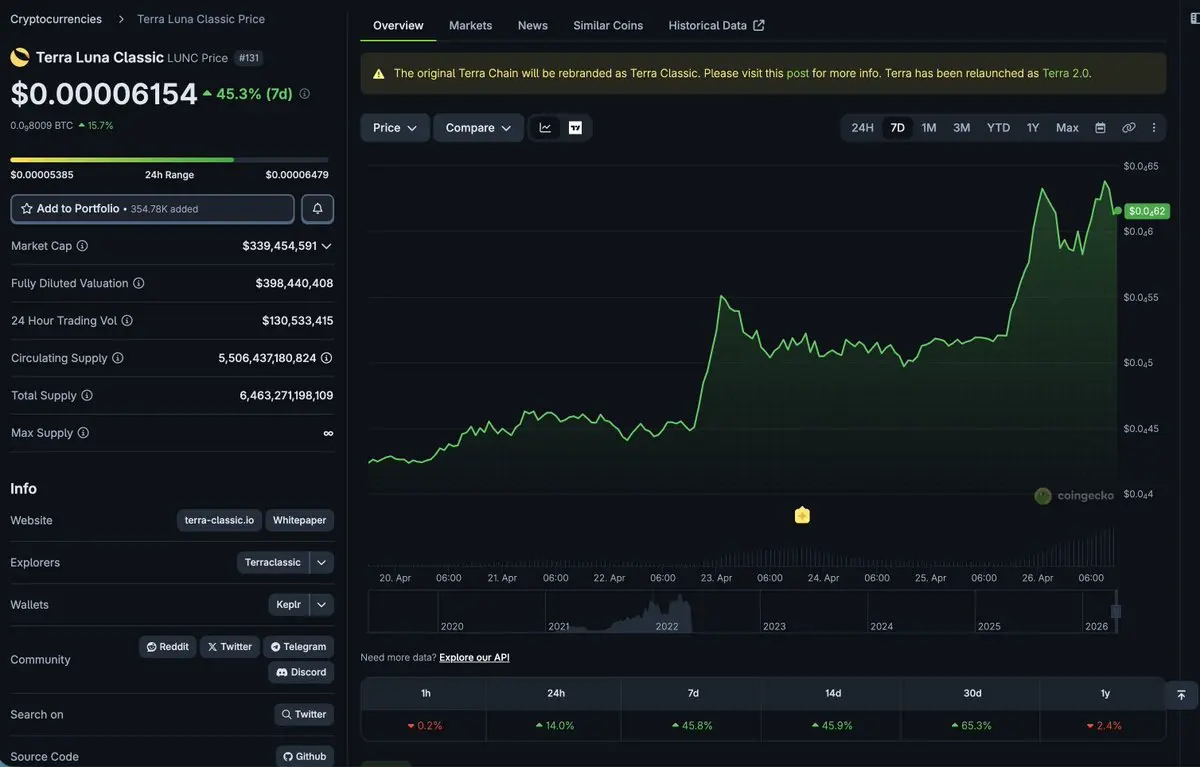Click the info icon beside Circulating Supply label

[118, 358]
